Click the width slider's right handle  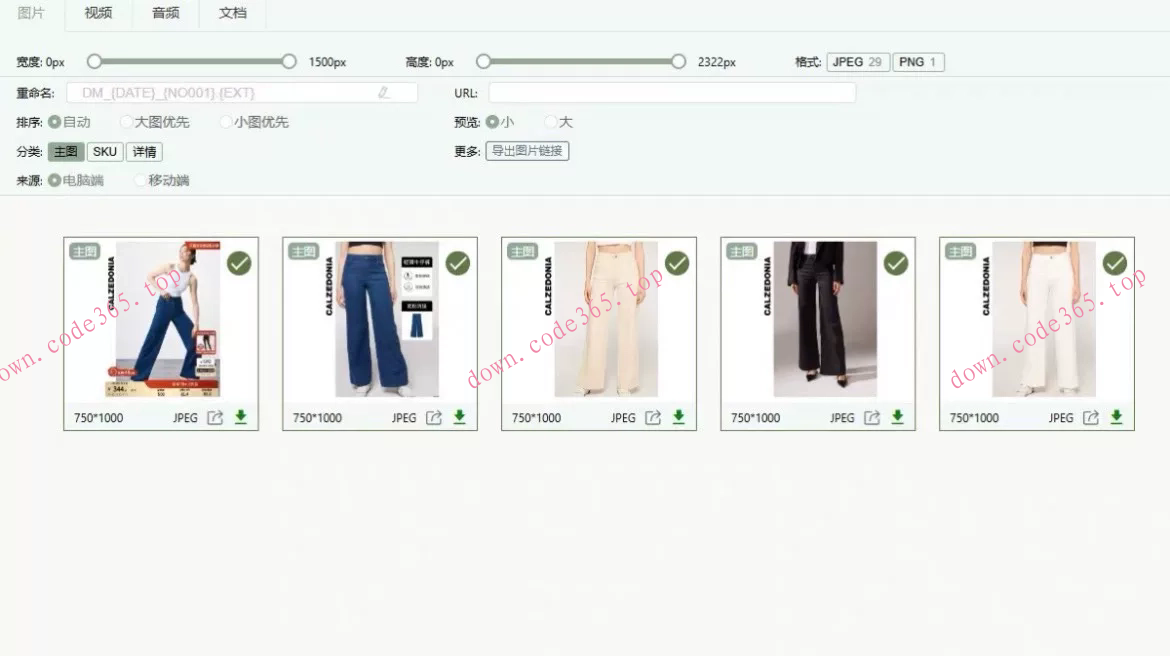pyautogui.click(x=289, y=62)
